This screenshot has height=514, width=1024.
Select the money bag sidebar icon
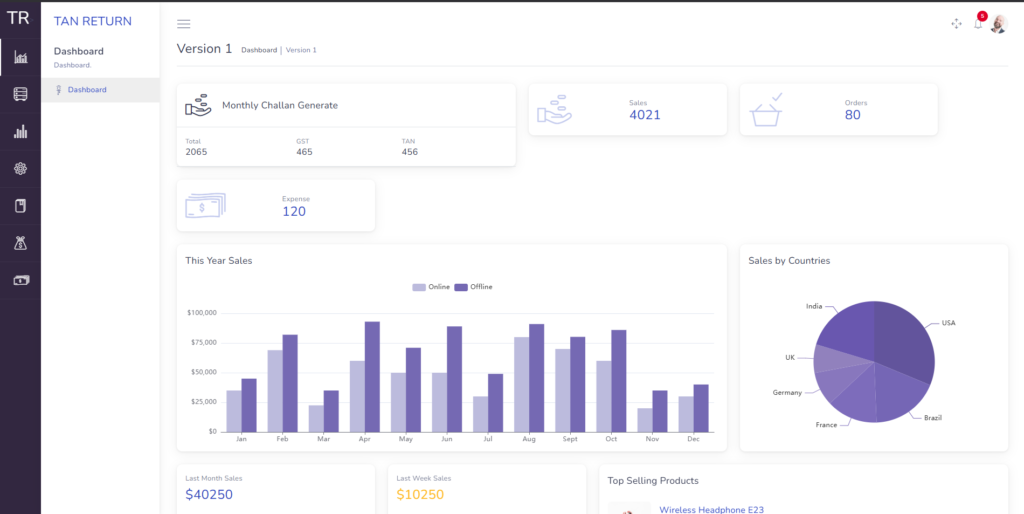point(20,243)
